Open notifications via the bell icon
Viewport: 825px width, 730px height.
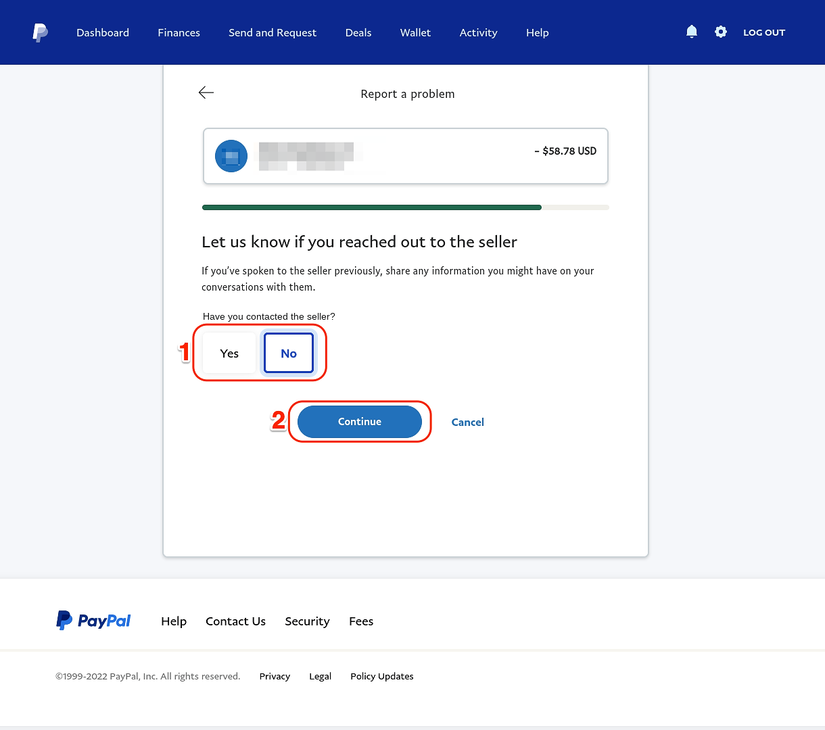point(691,32)
